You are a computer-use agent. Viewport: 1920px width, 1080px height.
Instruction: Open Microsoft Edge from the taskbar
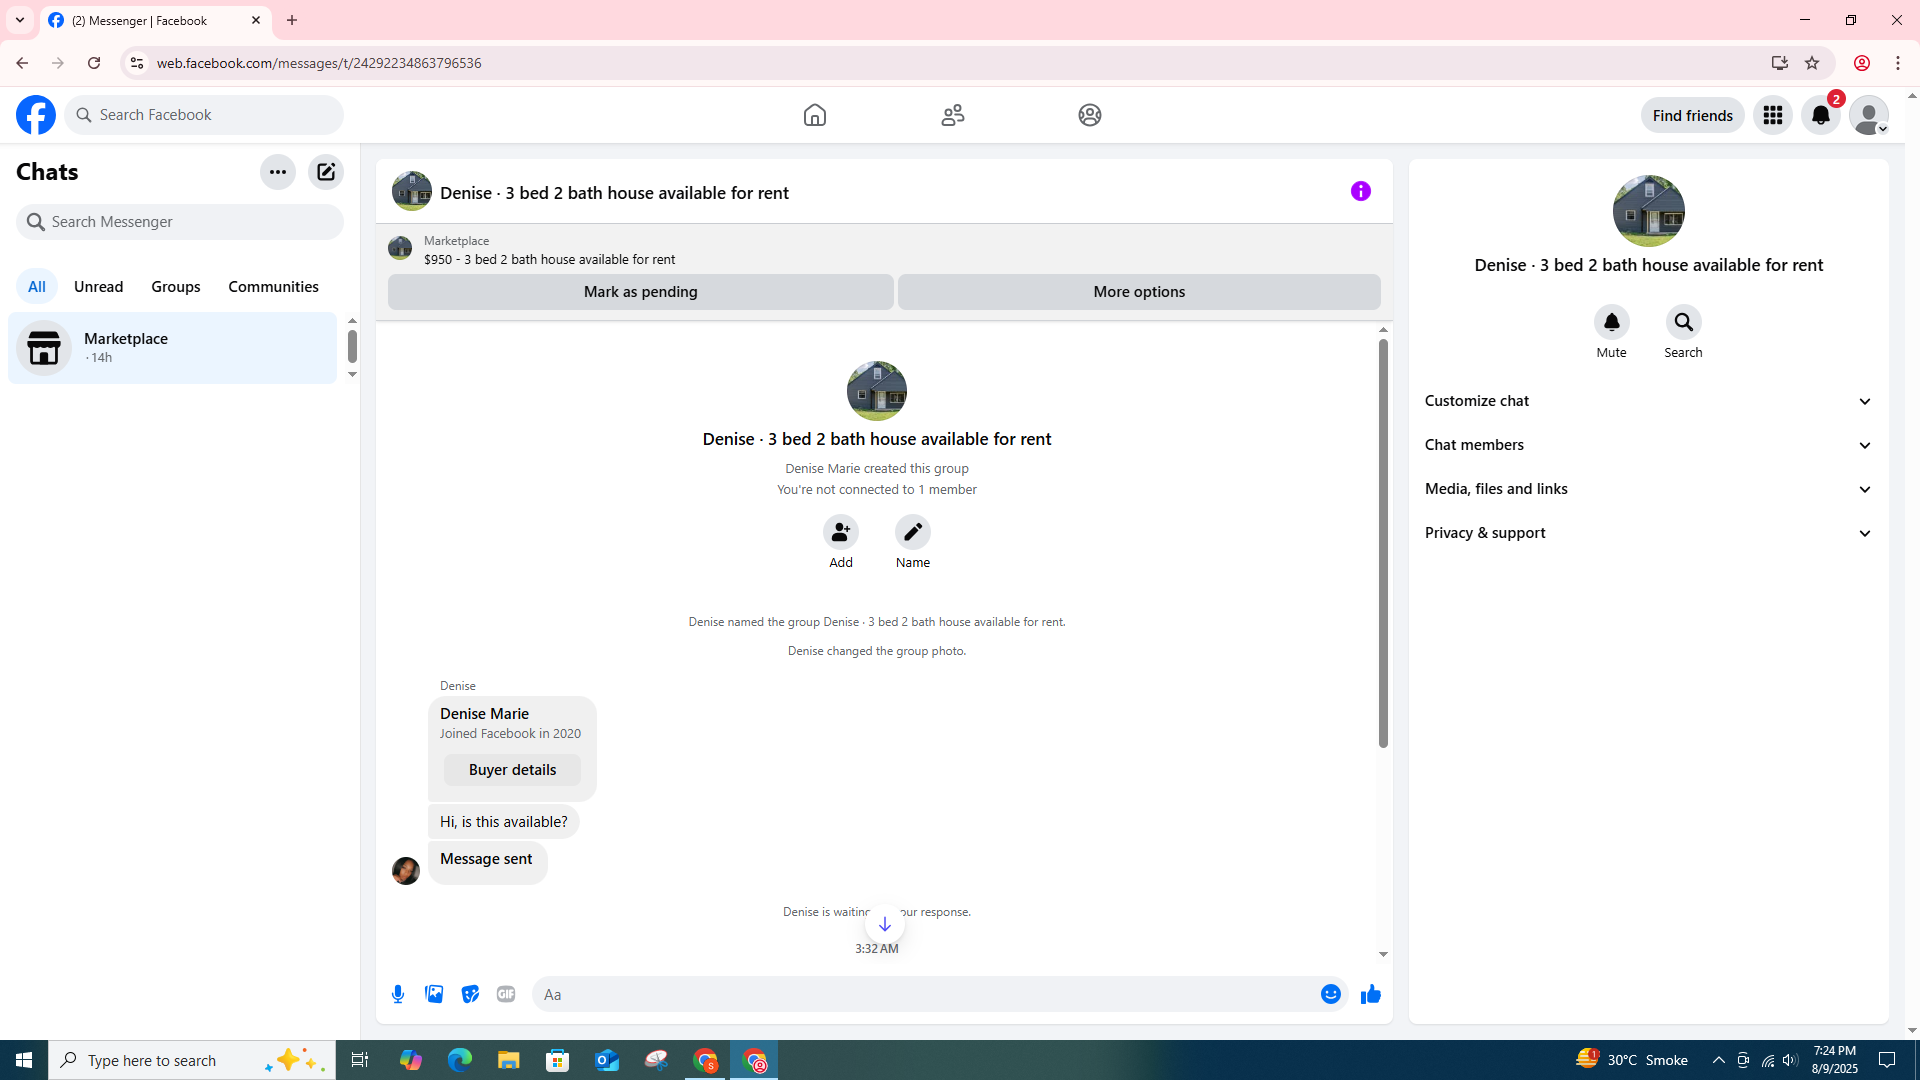pyautogui.click(x=460, y=1060)
